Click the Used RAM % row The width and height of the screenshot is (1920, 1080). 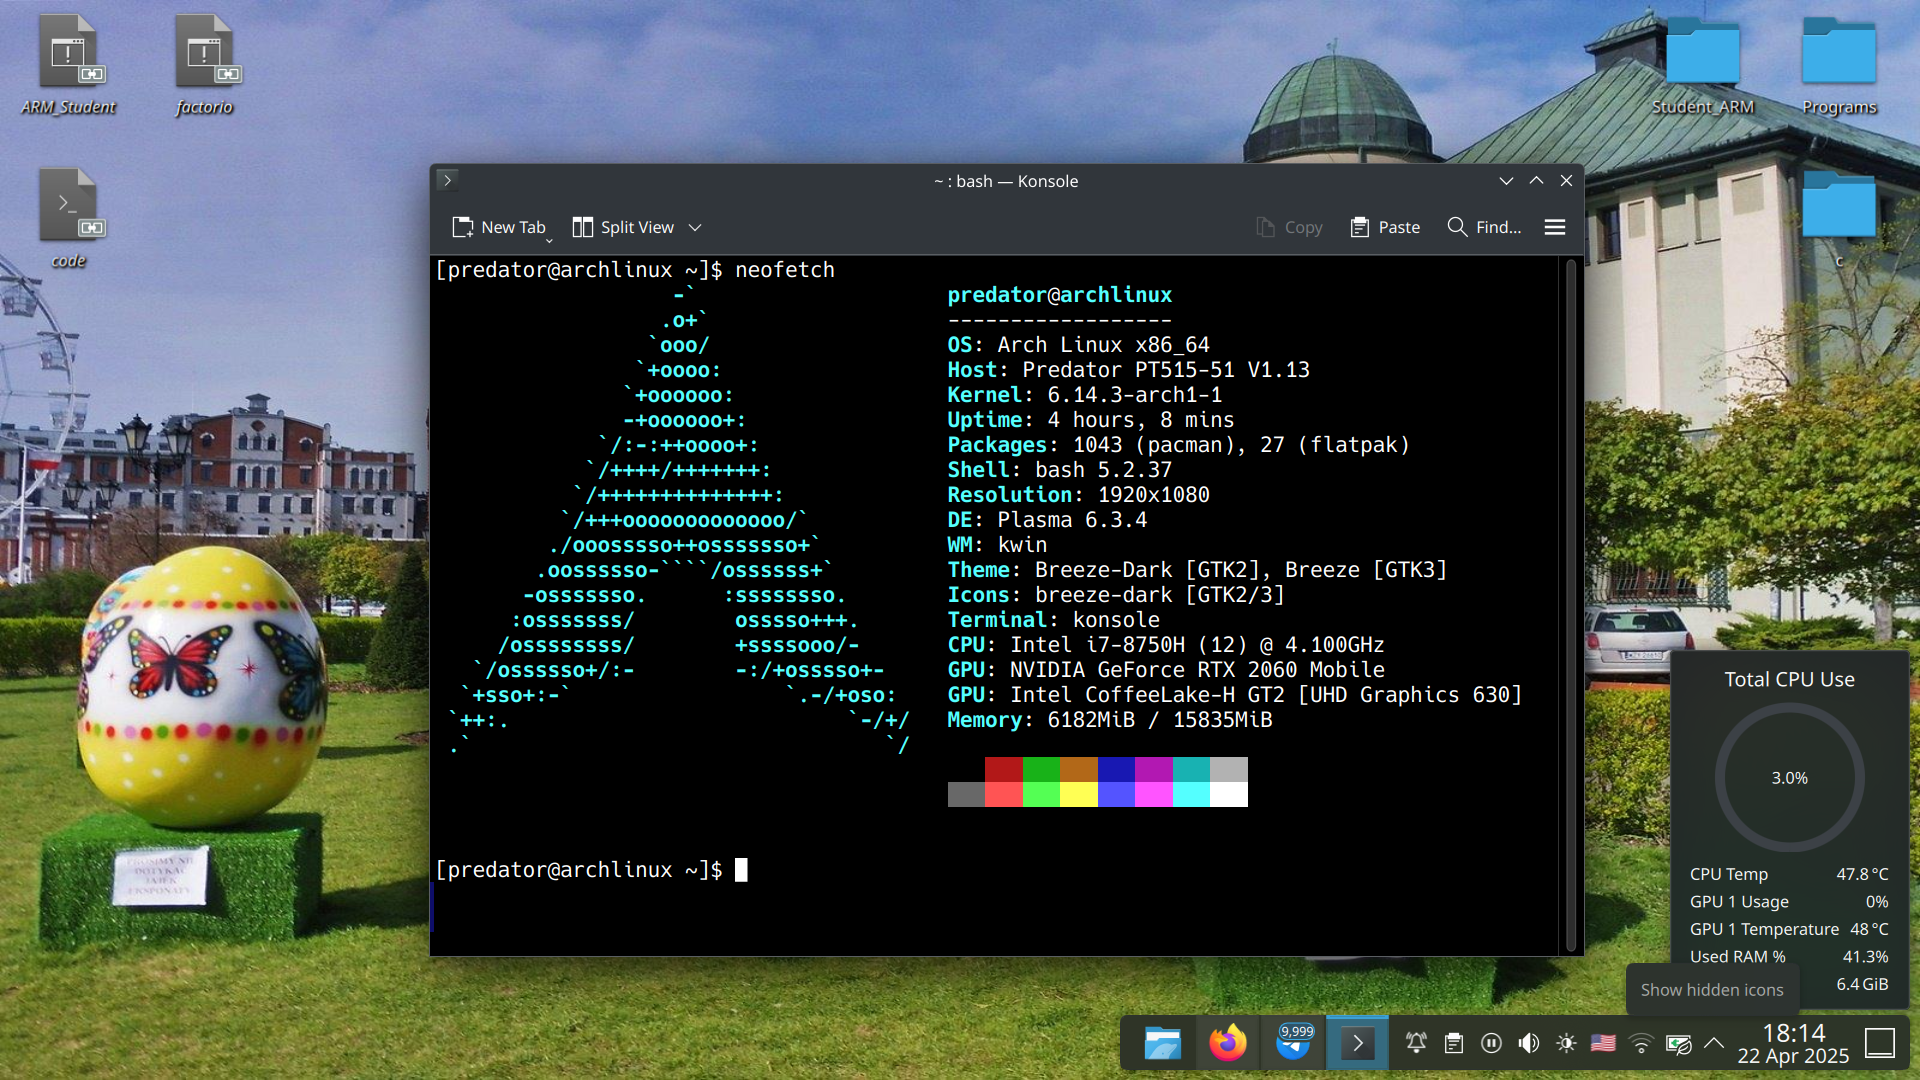(x=1789, y=957)
